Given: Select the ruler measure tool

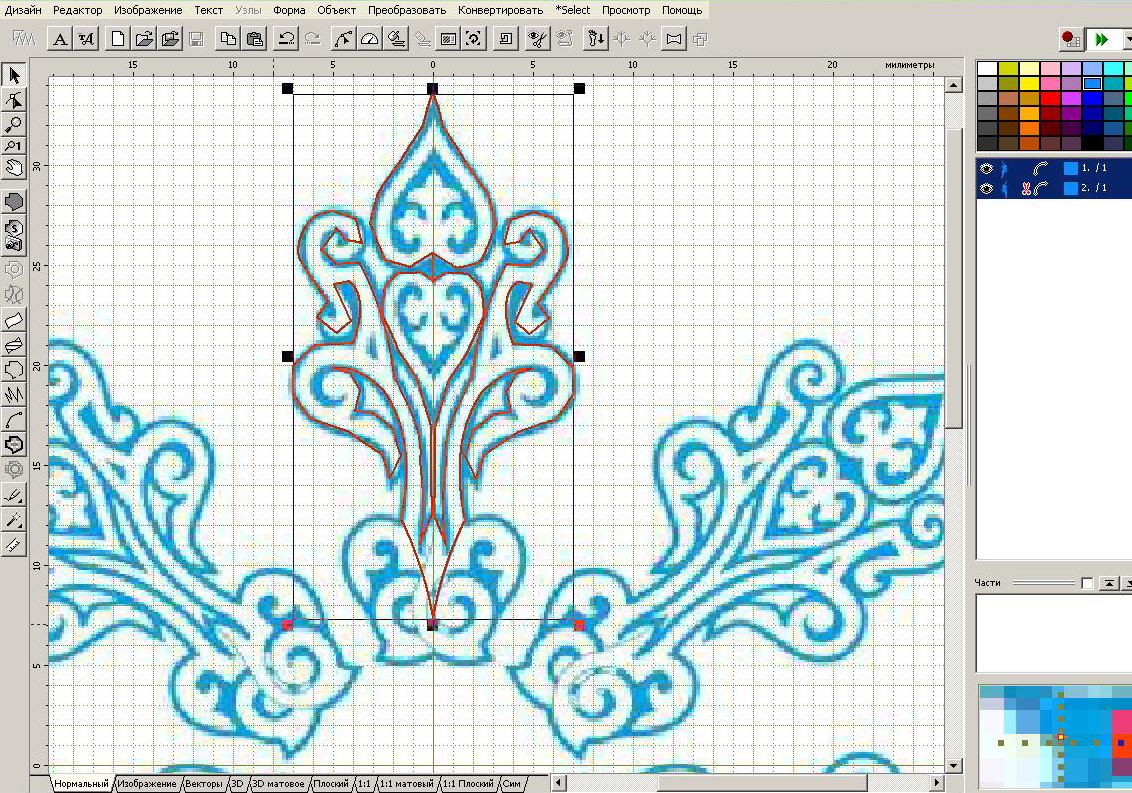Looking at the screenshot, I should click(14, 545).
